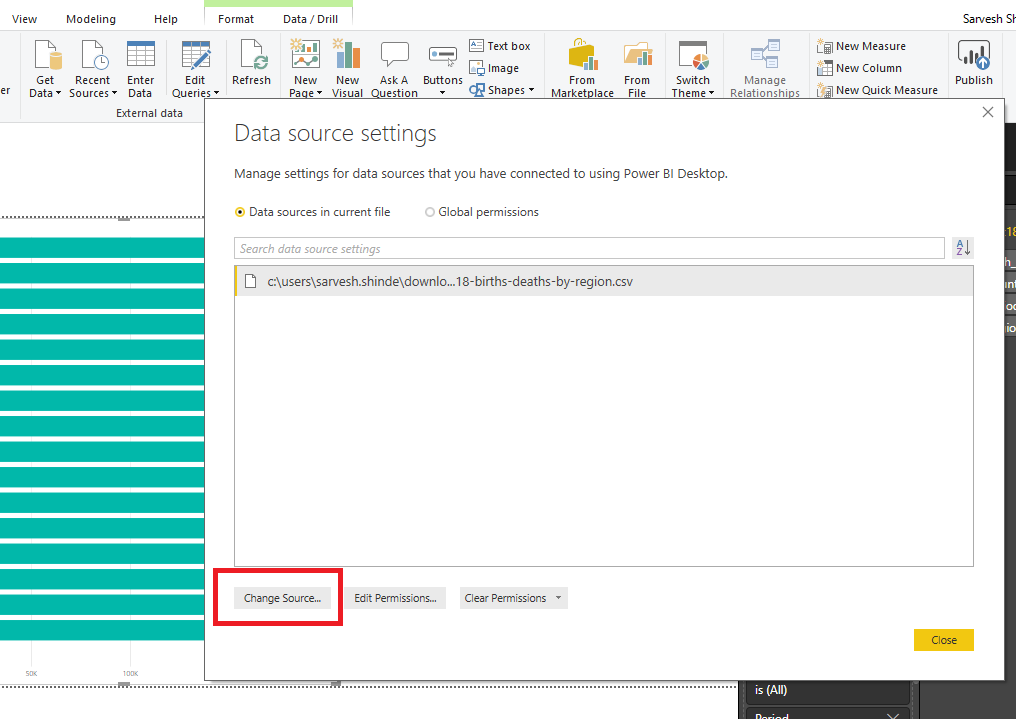
Task: Switch to Global permissions
Action: (429, 212)
